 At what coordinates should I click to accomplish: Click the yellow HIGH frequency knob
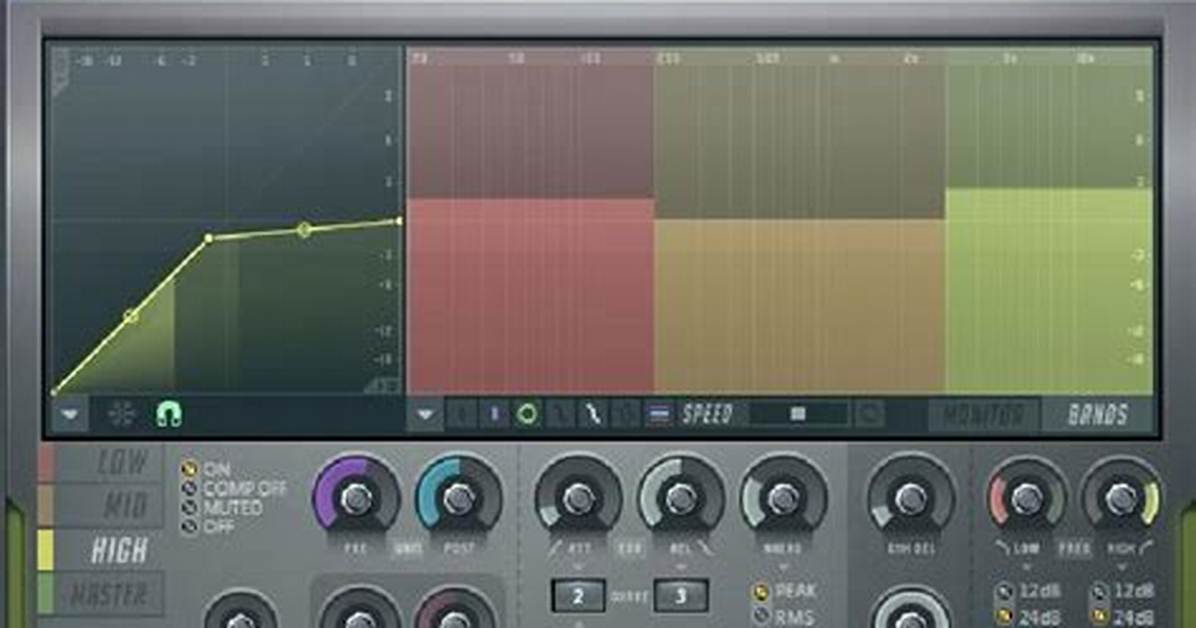click(1121, 496)
